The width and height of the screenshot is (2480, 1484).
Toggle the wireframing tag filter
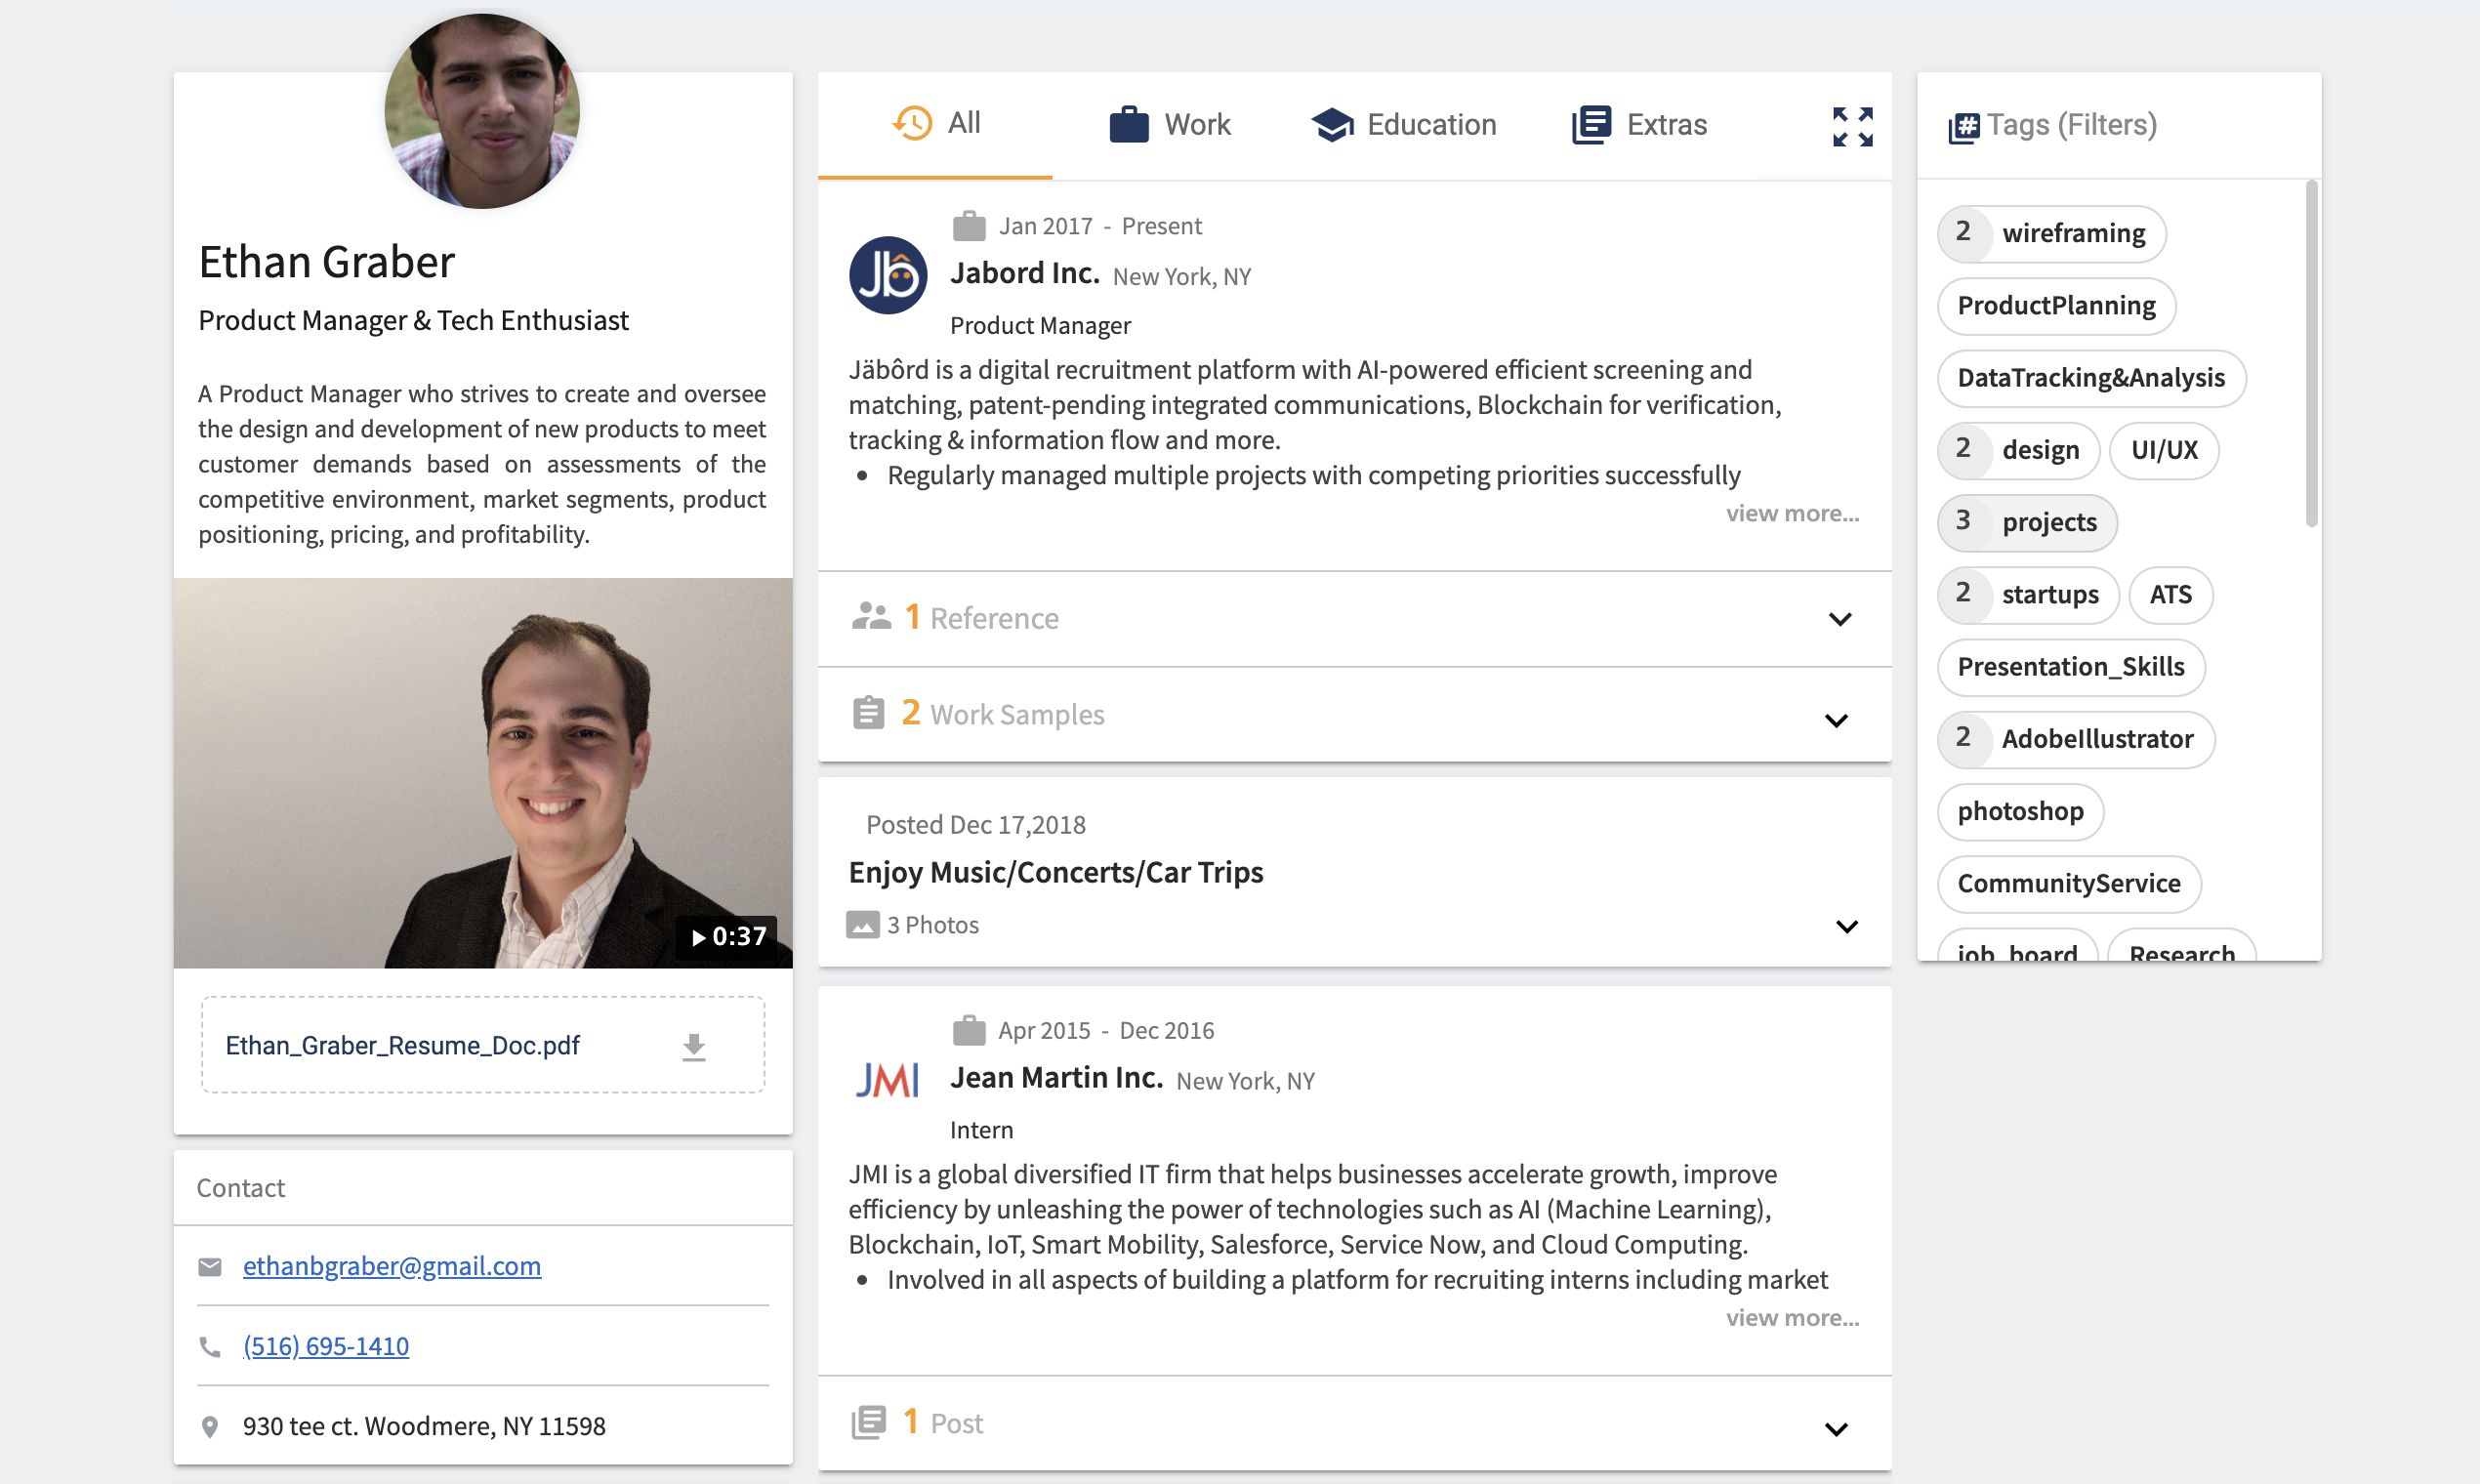[x=2051, y=233]
